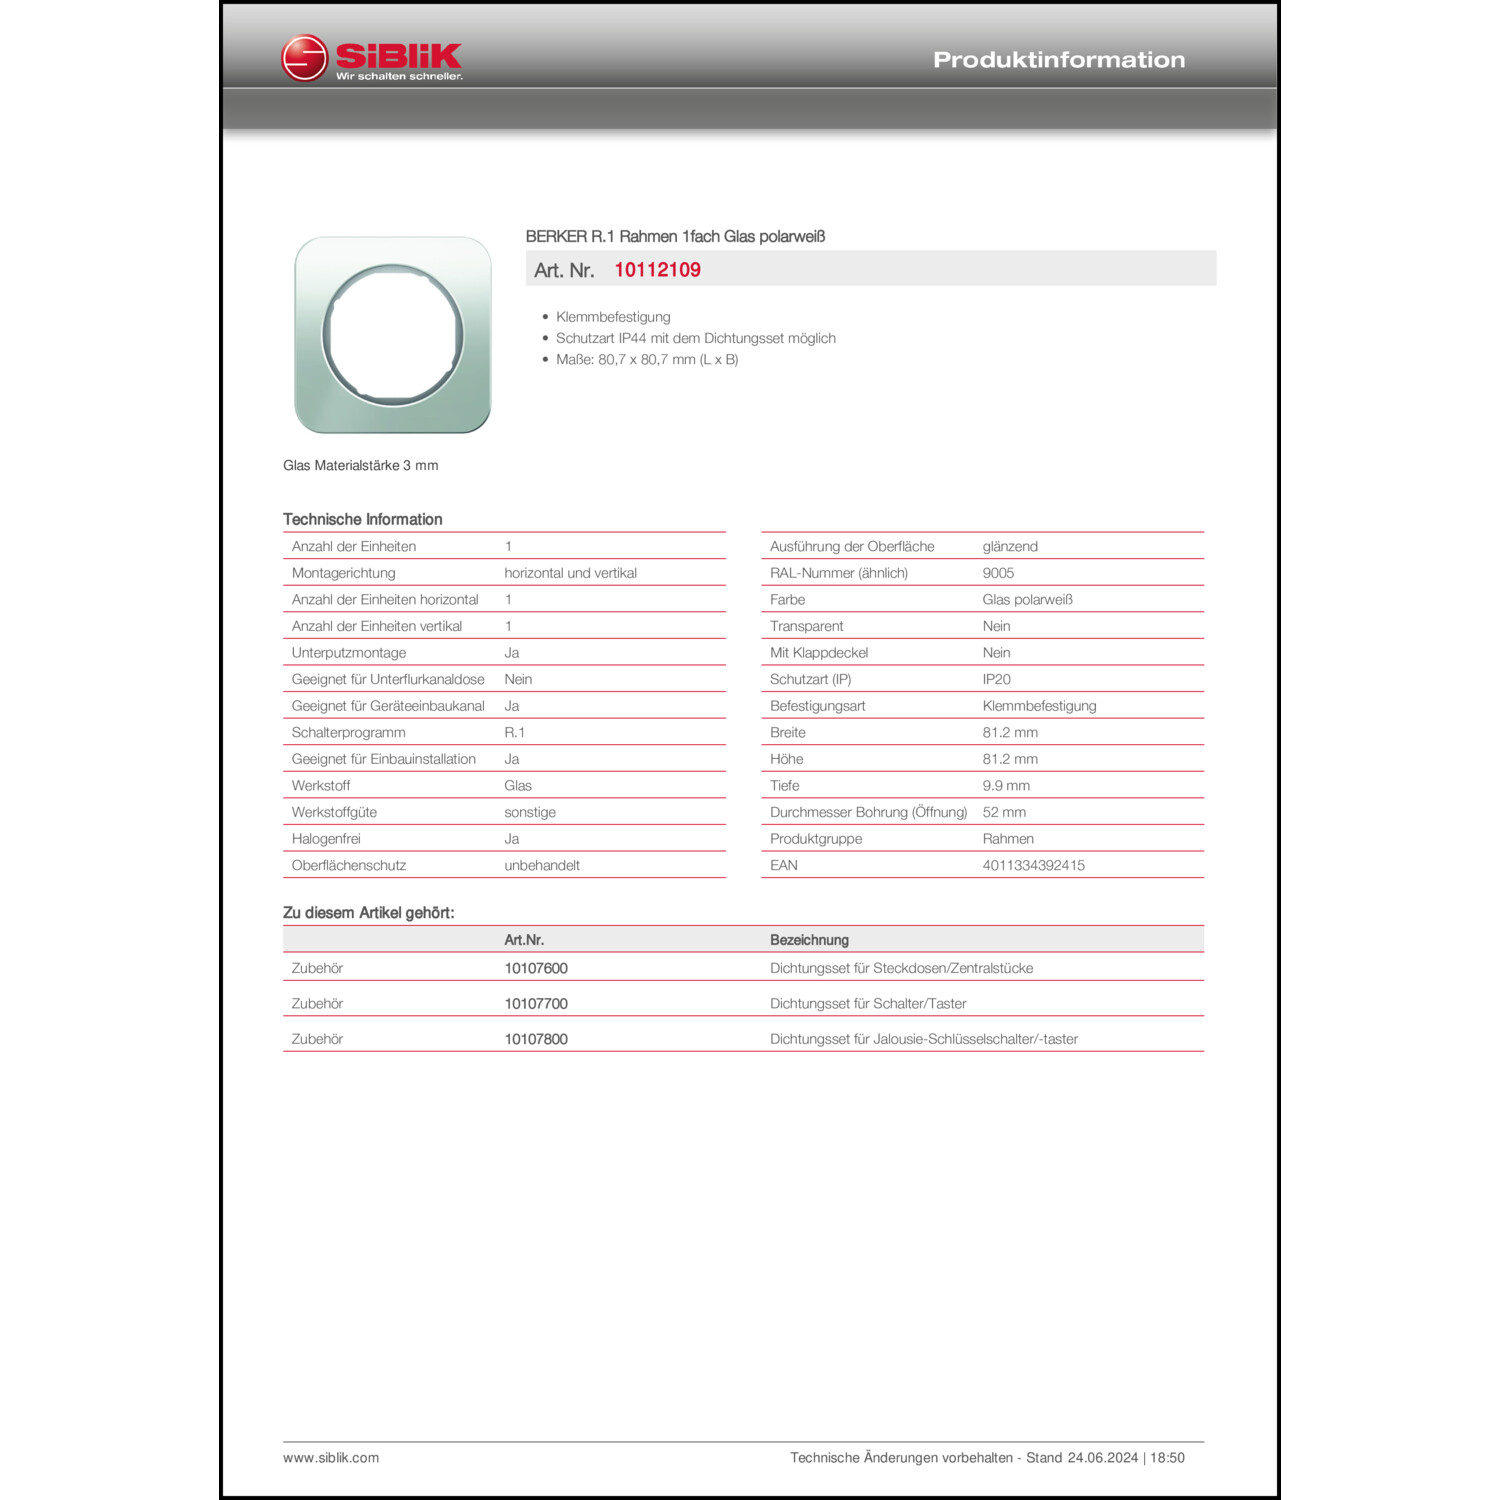Click the Bezeichnung column header

pos(809,940)
